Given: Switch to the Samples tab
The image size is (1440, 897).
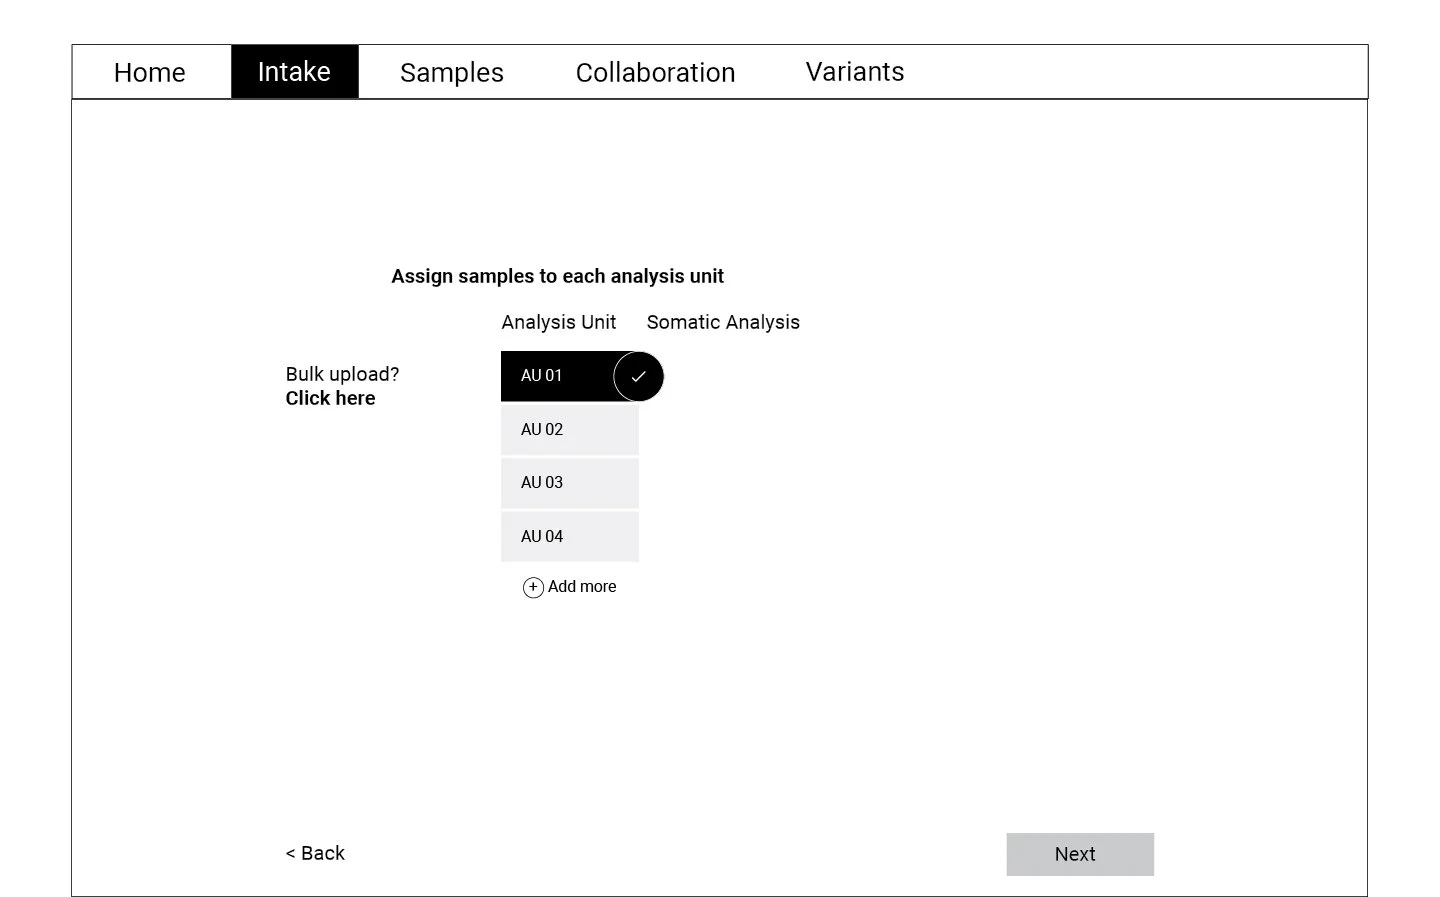Looking at the screenshot, I should (452, 72).
